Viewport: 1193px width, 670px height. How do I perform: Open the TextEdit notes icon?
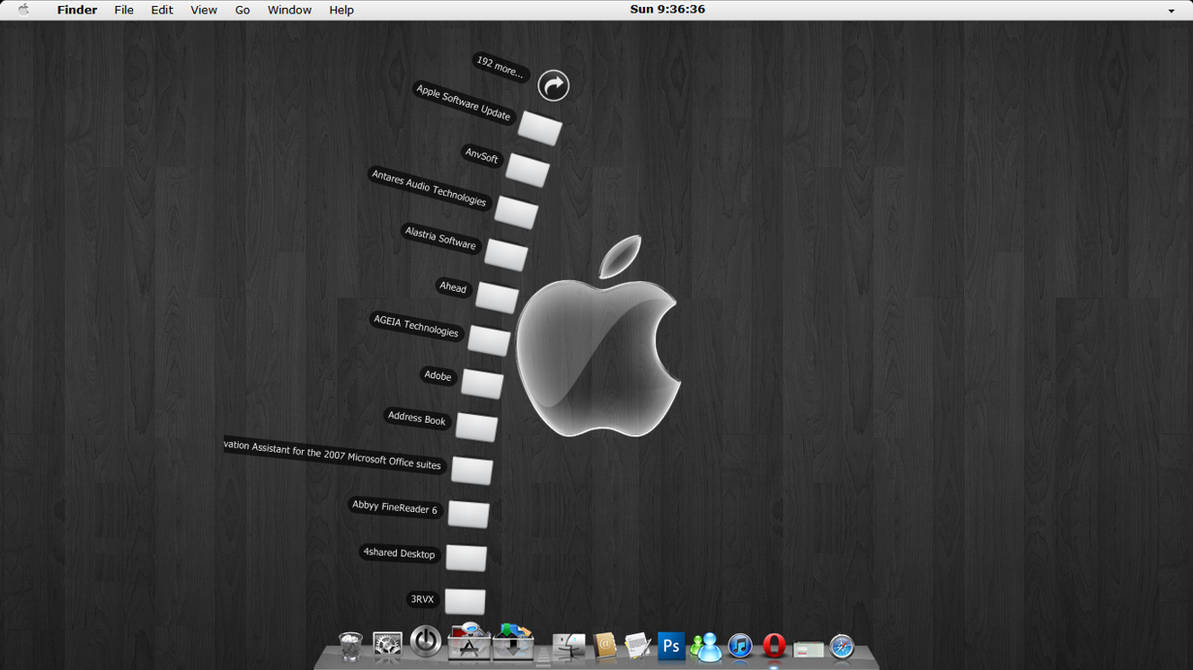(x=637, y=646)
